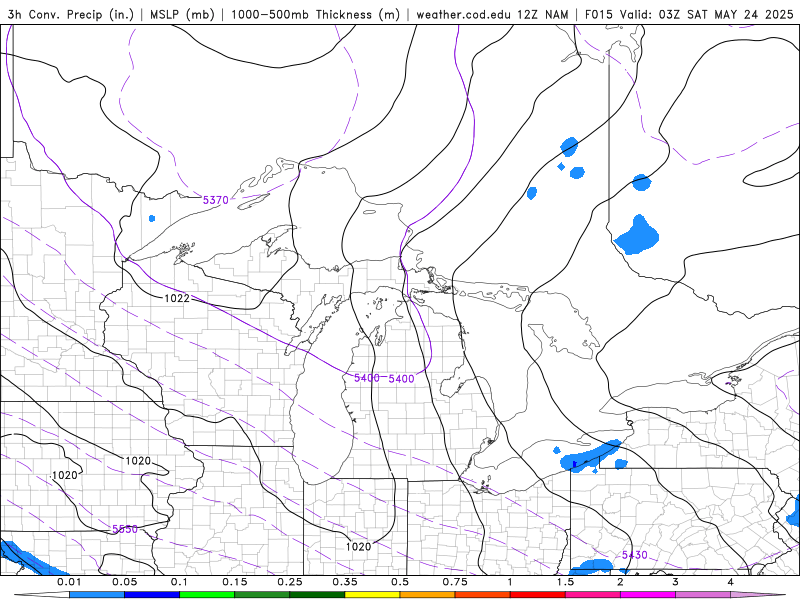Image resolution: width=800 pixels, height=600 pixels.
Task: Click the 0.15 legend value
Action: [x=235, y=582]
